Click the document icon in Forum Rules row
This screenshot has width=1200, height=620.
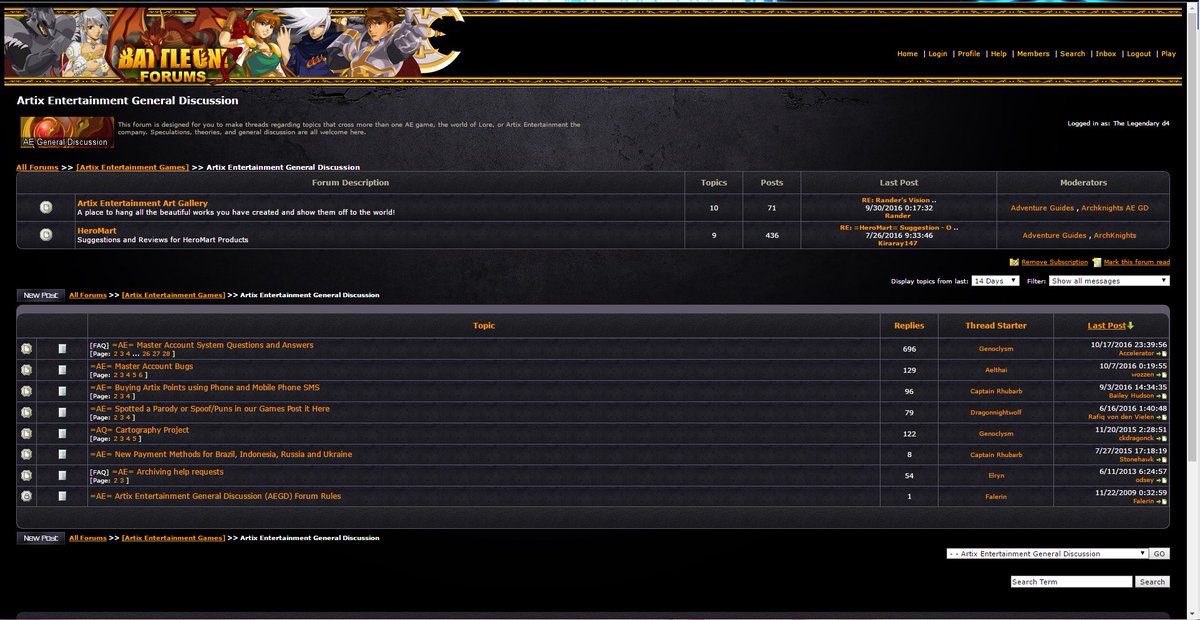62,496
